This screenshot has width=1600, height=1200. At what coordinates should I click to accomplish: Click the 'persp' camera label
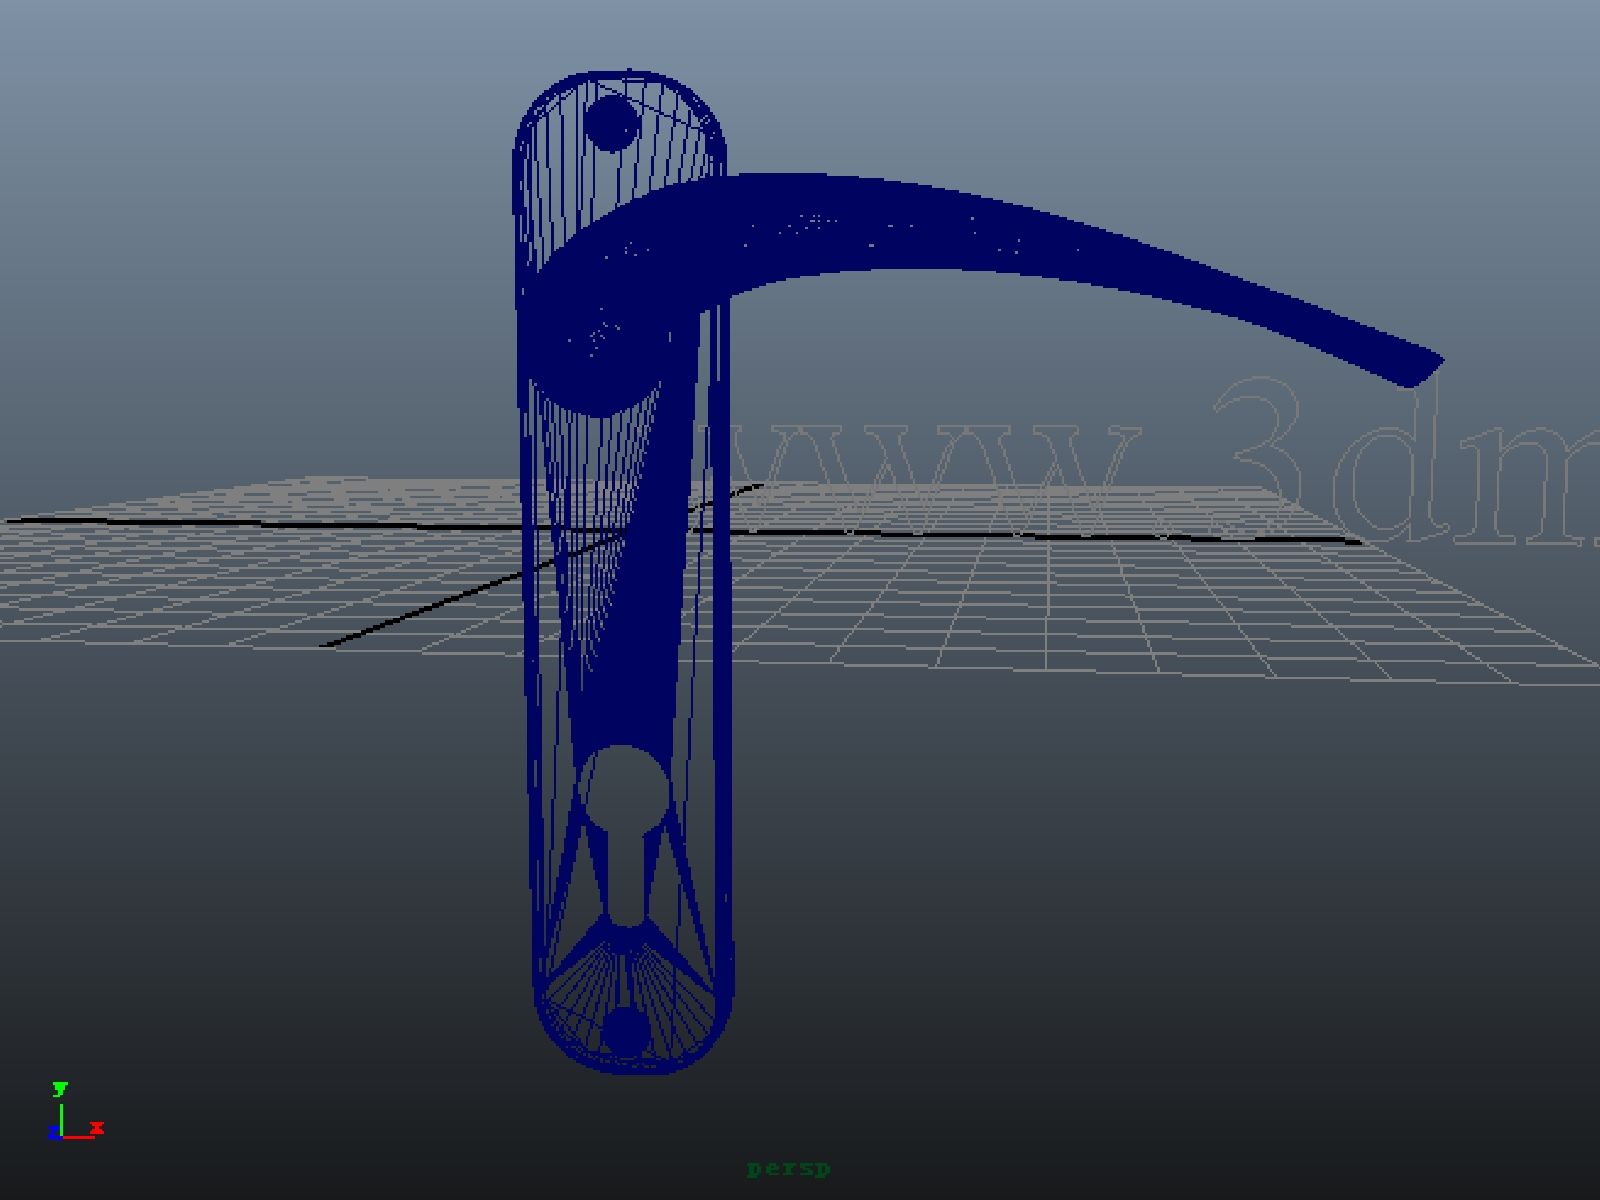(788, 1168)
